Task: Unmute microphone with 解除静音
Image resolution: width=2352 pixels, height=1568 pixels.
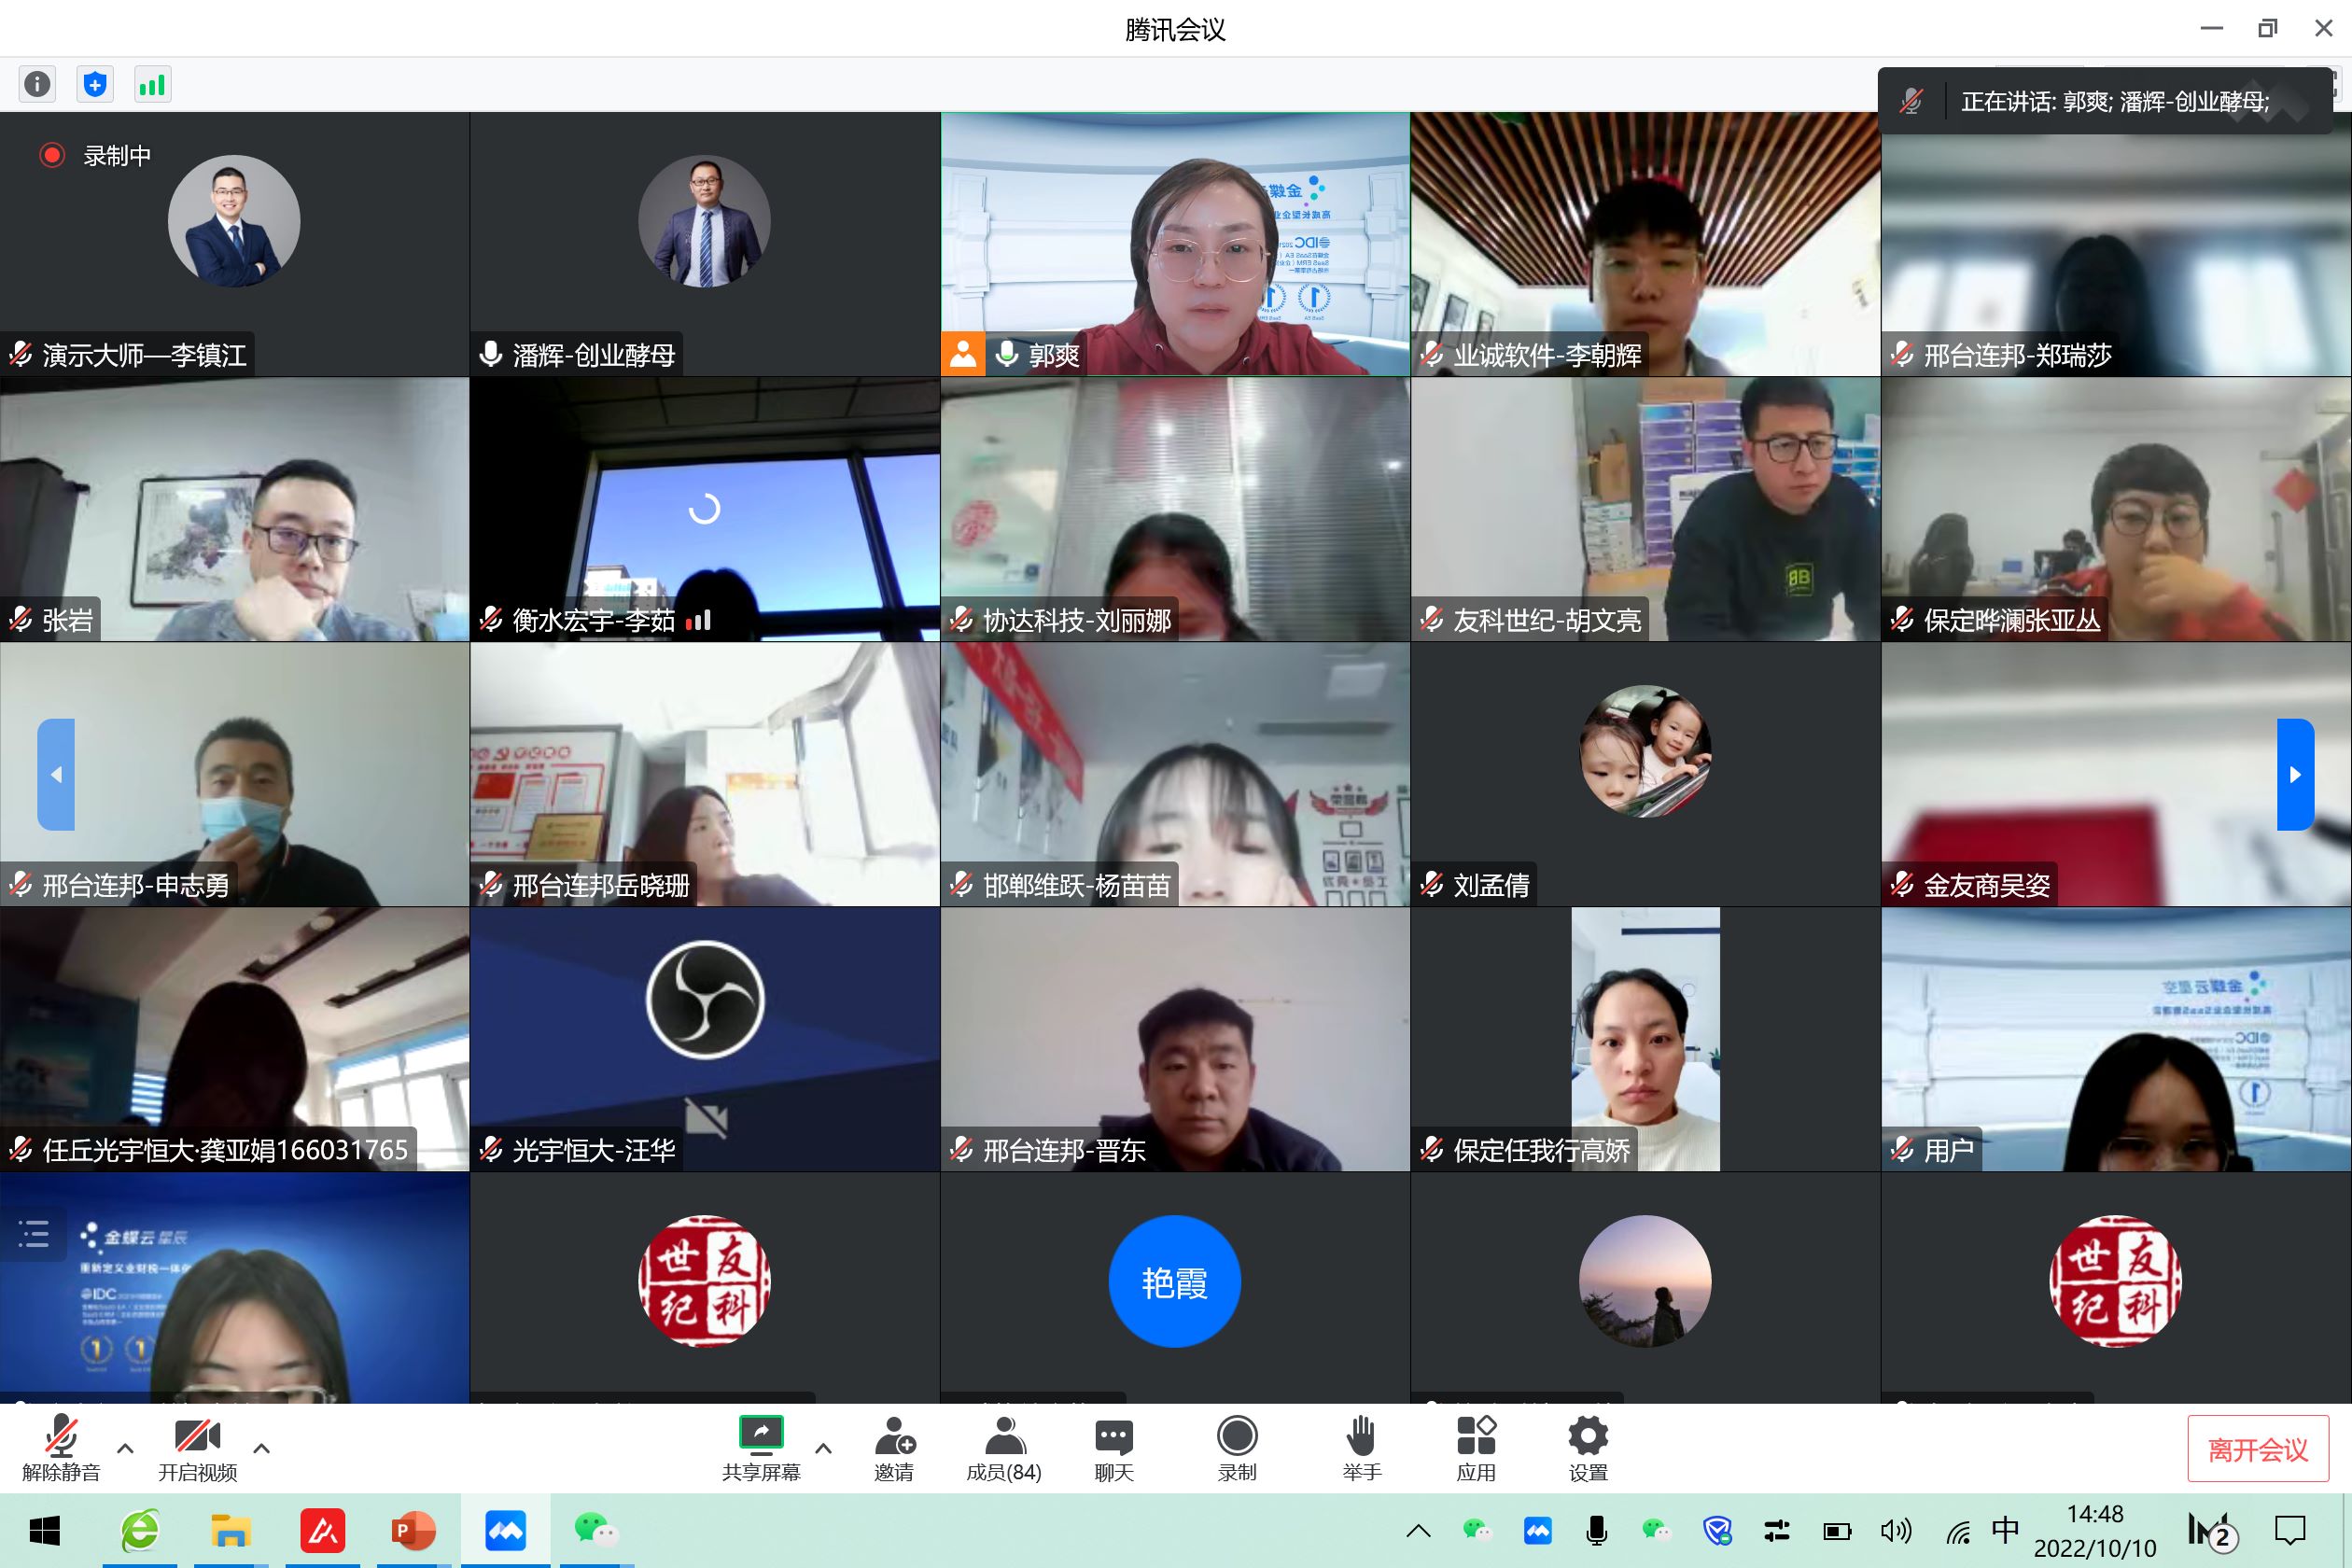Action: pos(61,1448)
